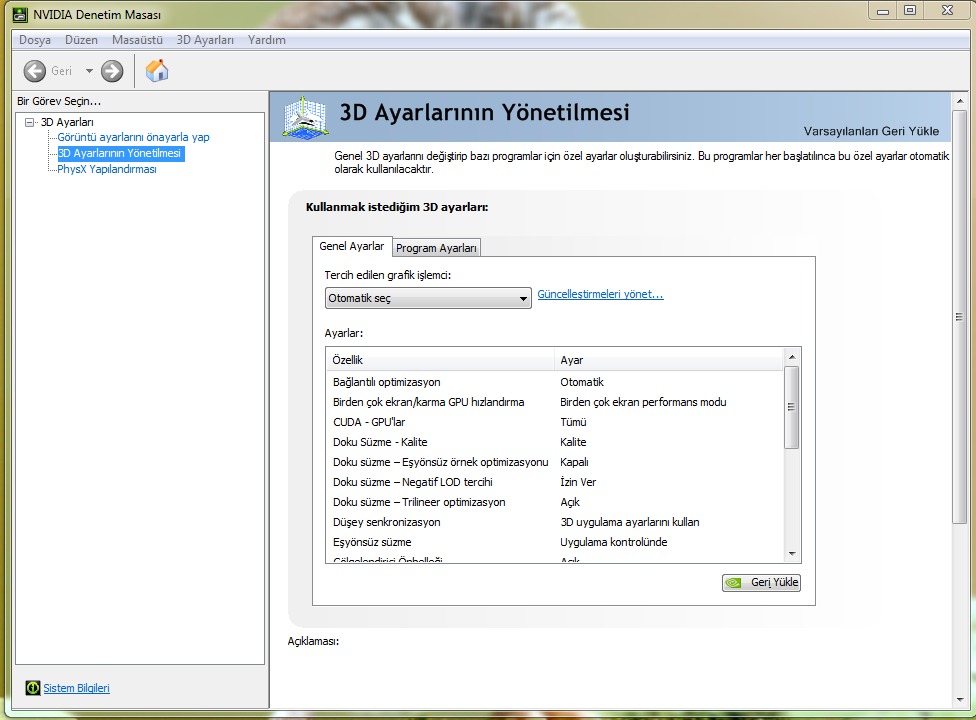Click the NVIDIA title bar app icon
This screenshot has width=976, height=720.
pyautogui.click(x=20, y=14)
